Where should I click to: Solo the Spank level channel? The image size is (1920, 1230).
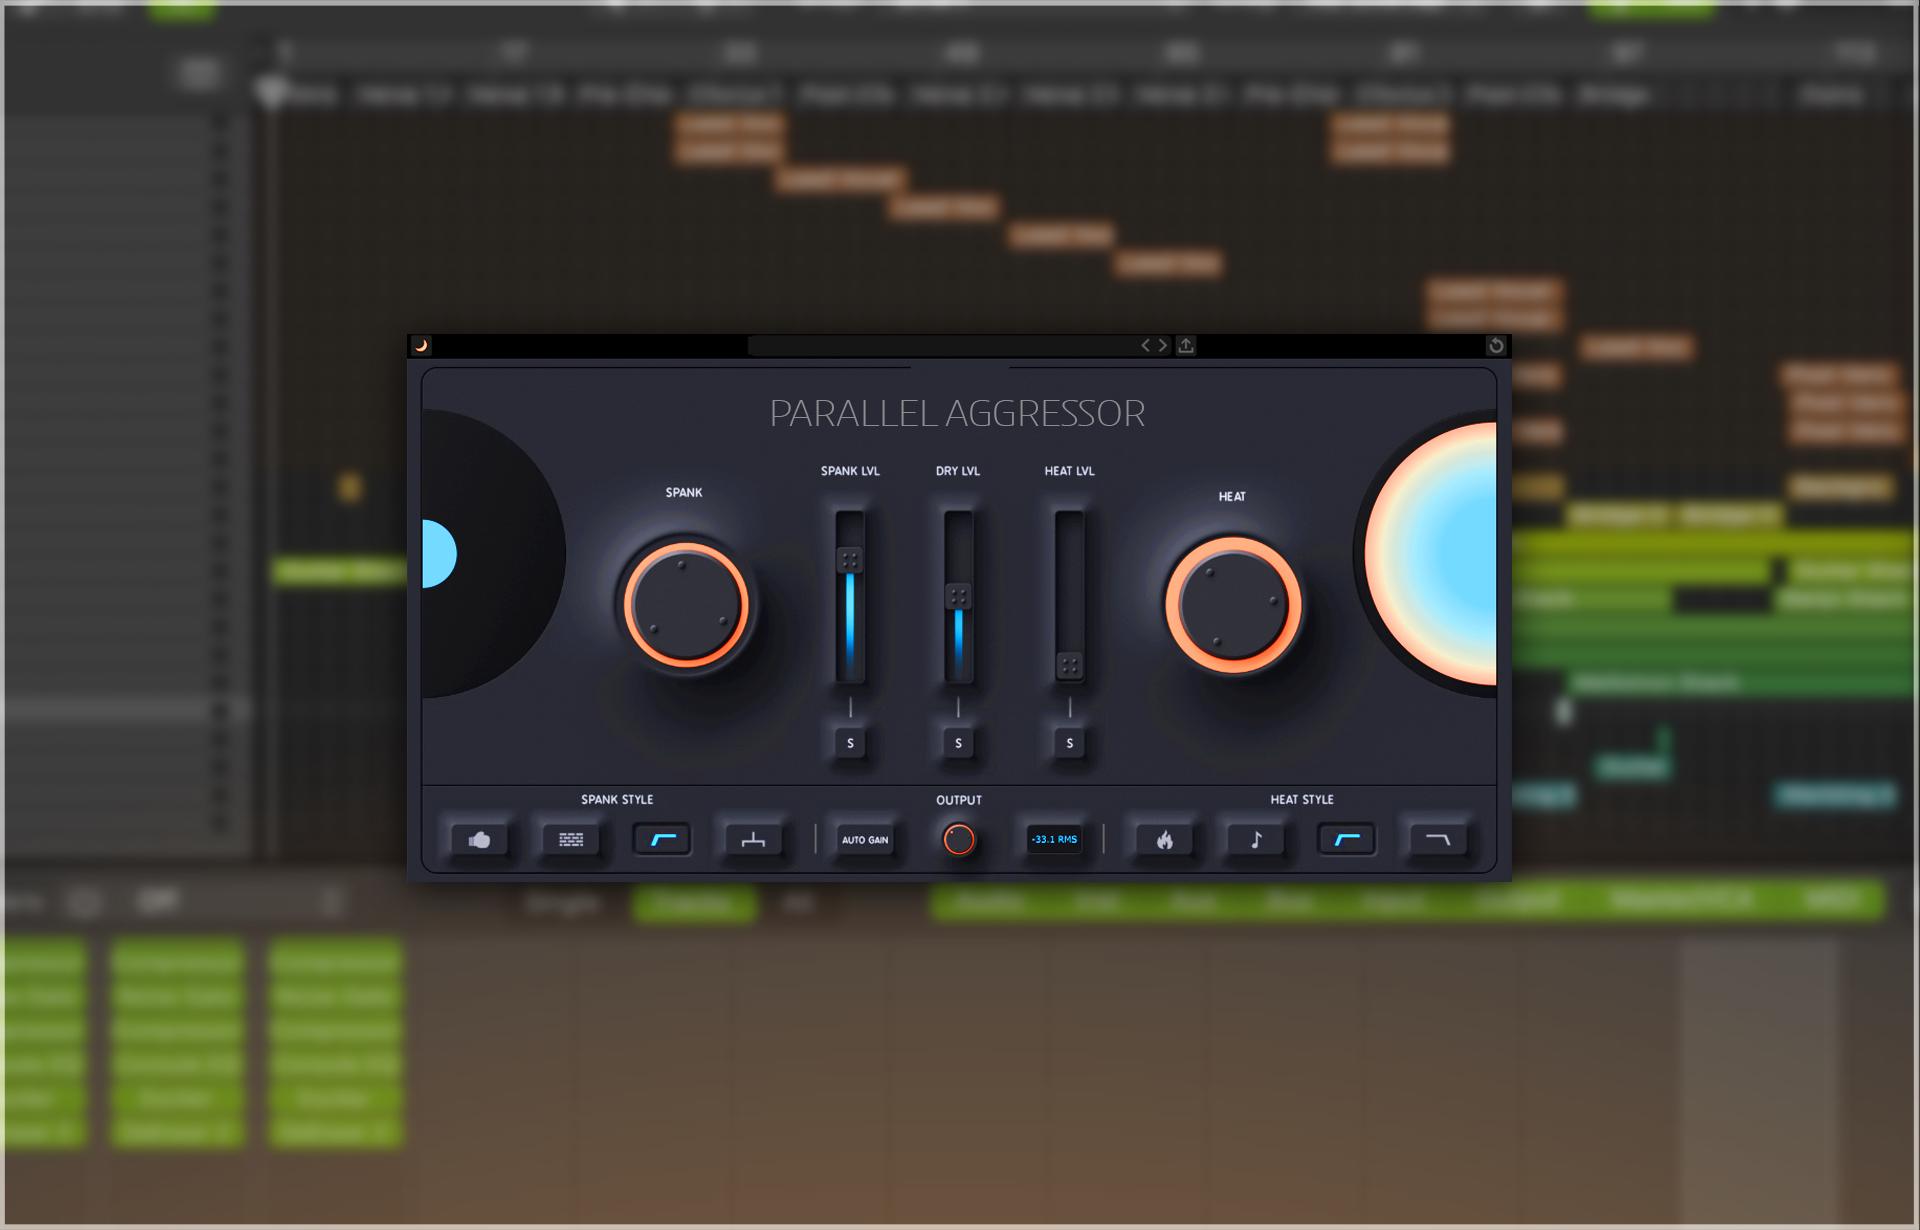pos(851,743)
